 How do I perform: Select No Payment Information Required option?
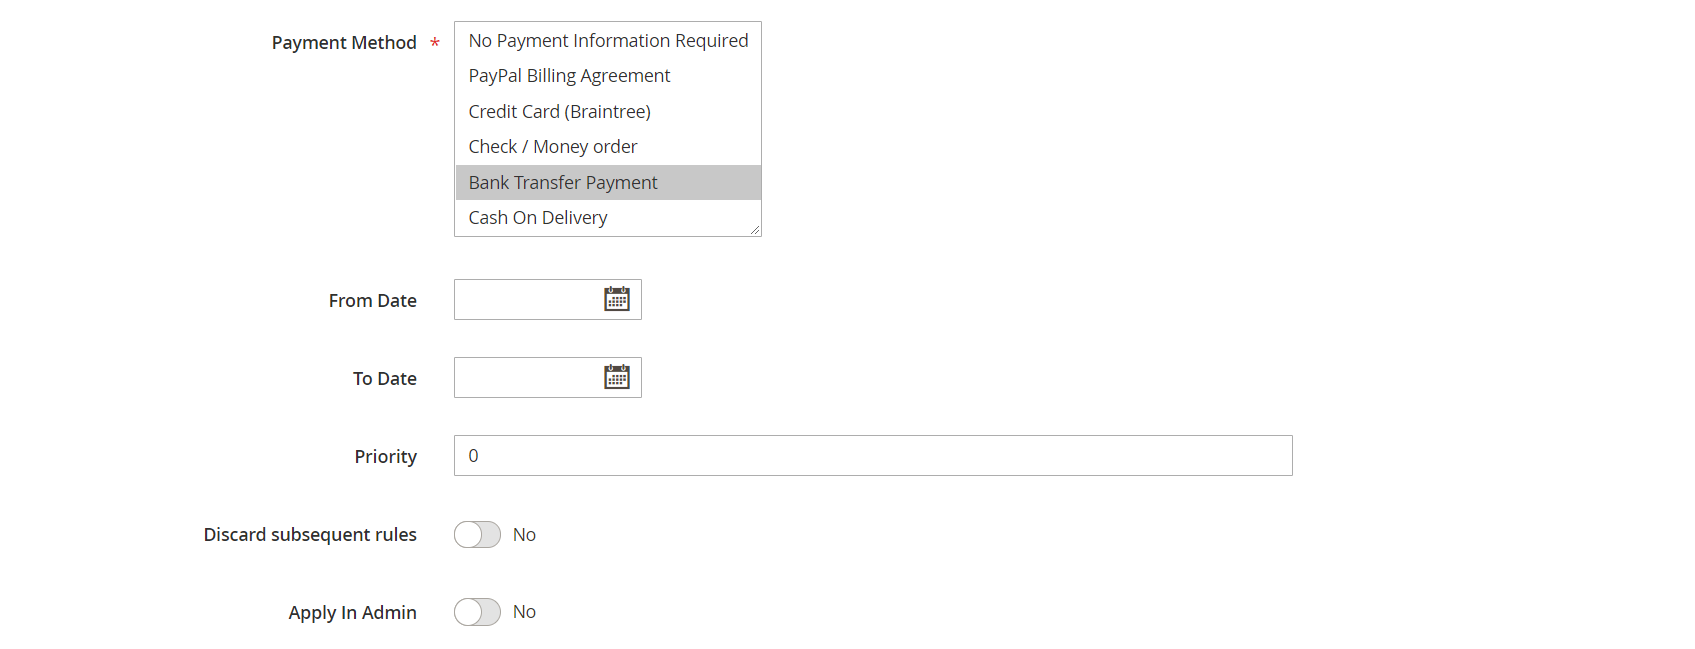[608, 41]
